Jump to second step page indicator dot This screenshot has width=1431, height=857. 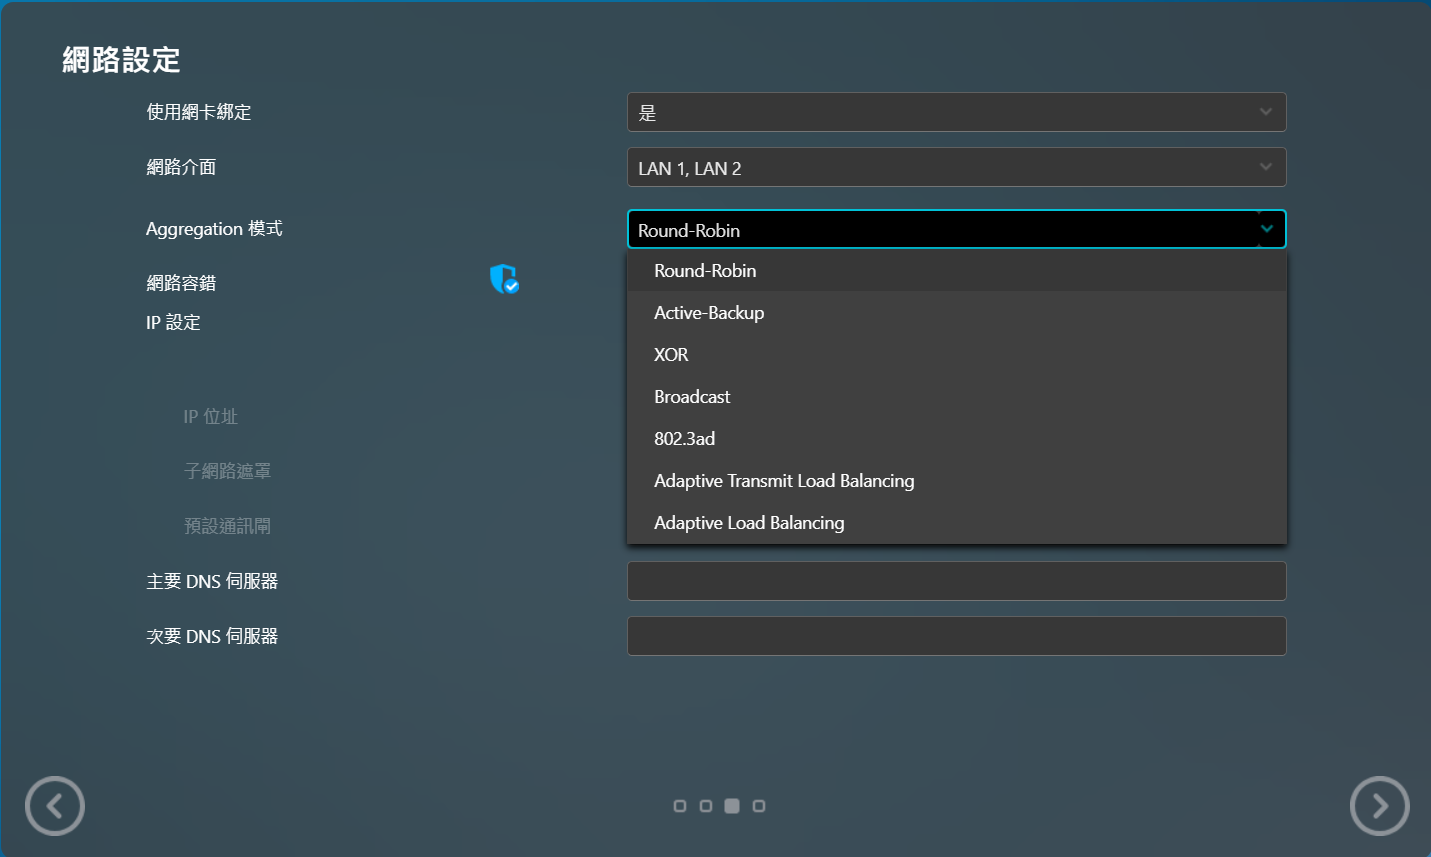706,806
